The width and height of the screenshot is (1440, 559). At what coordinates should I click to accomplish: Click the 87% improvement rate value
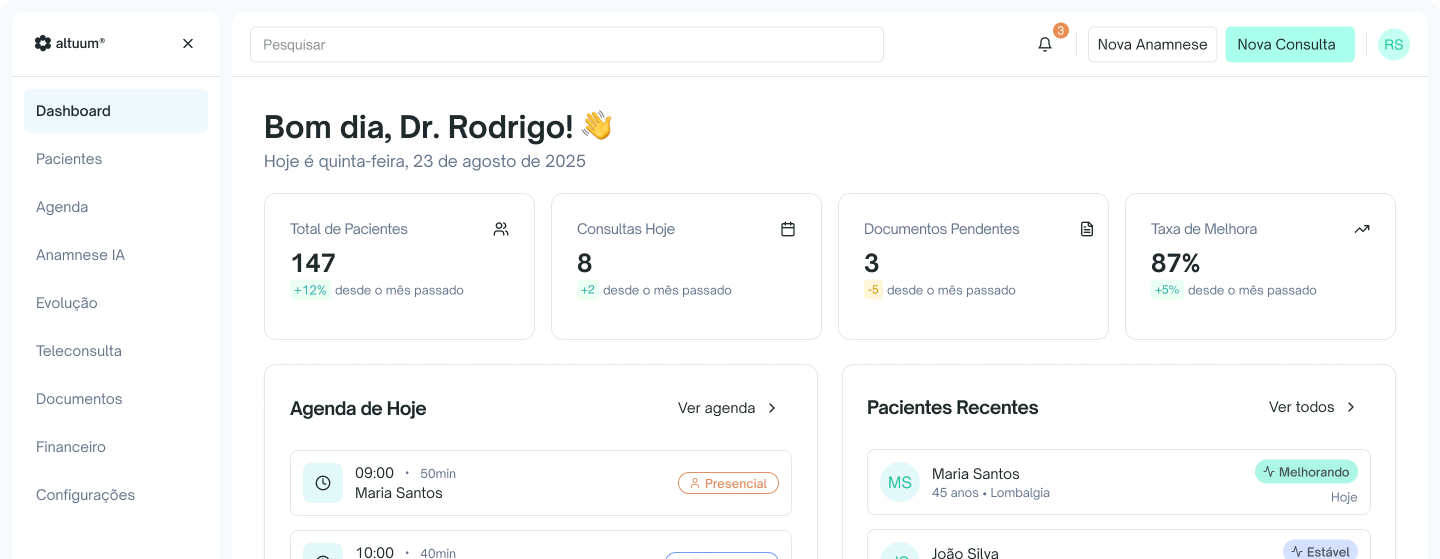coord(1176,263)
